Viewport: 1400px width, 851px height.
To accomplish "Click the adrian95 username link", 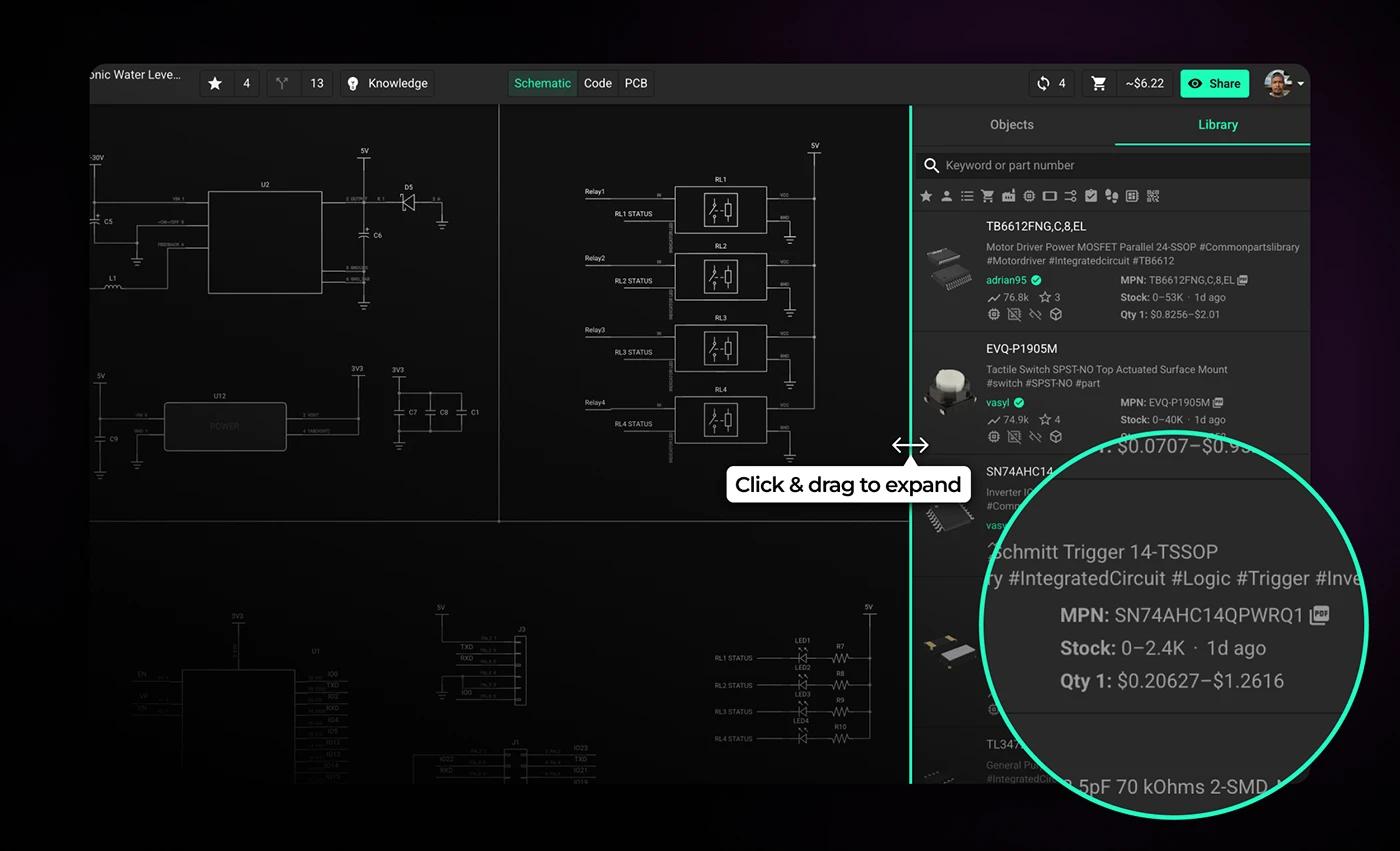I will point(1005,280).
